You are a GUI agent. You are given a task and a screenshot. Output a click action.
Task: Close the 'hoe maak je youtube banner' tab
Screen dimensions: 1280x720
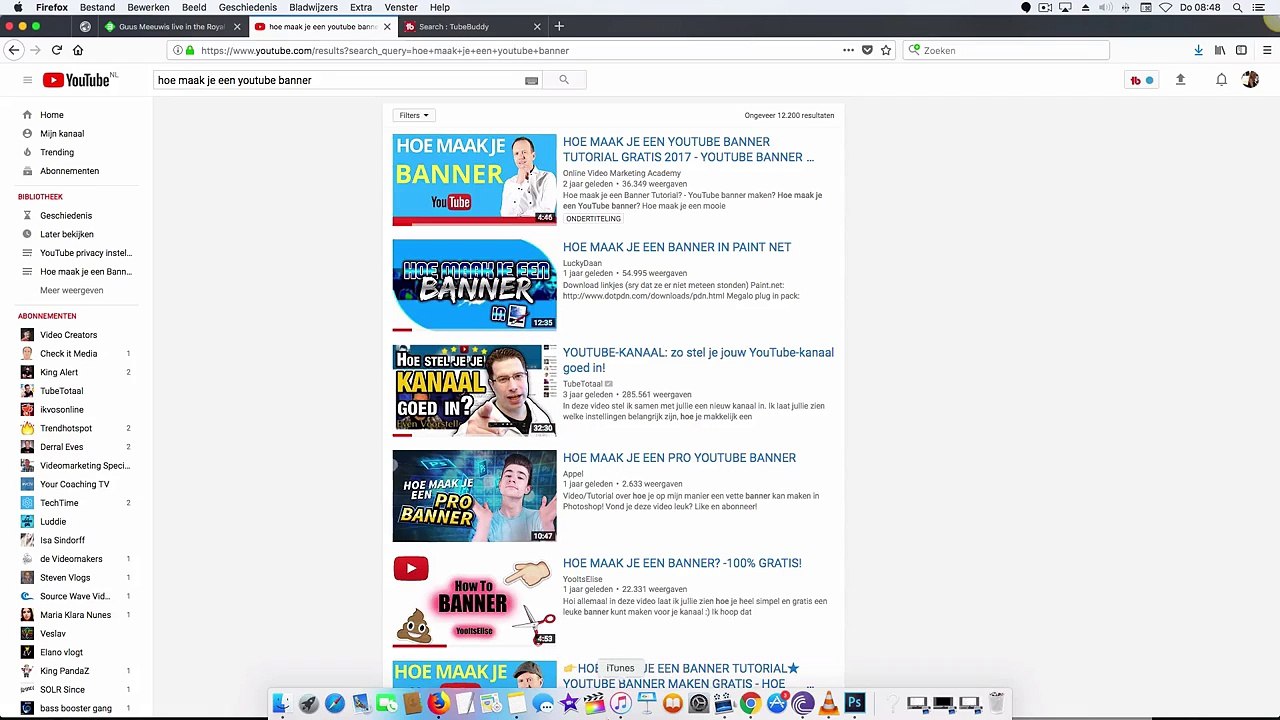click(387, 27)
